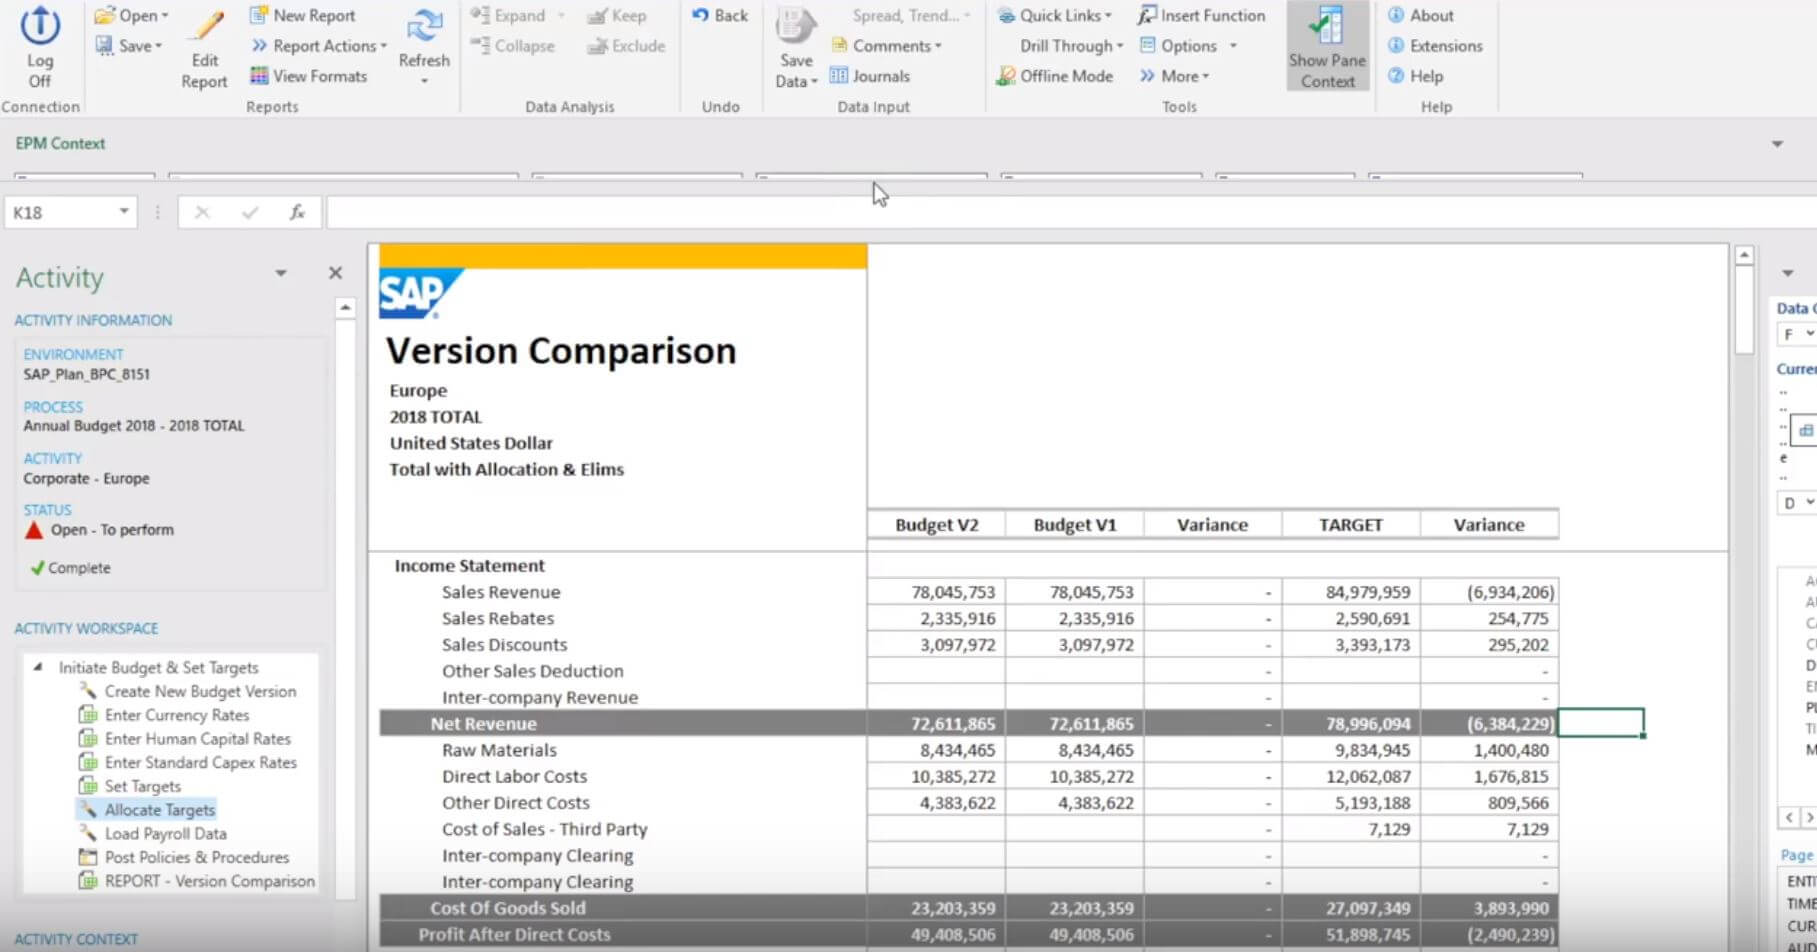Viewport: 1817px width, 952px height.
Task: Select Cost Of Goods Sold TARGET 27,097,349
Action: pos(1350,908)
